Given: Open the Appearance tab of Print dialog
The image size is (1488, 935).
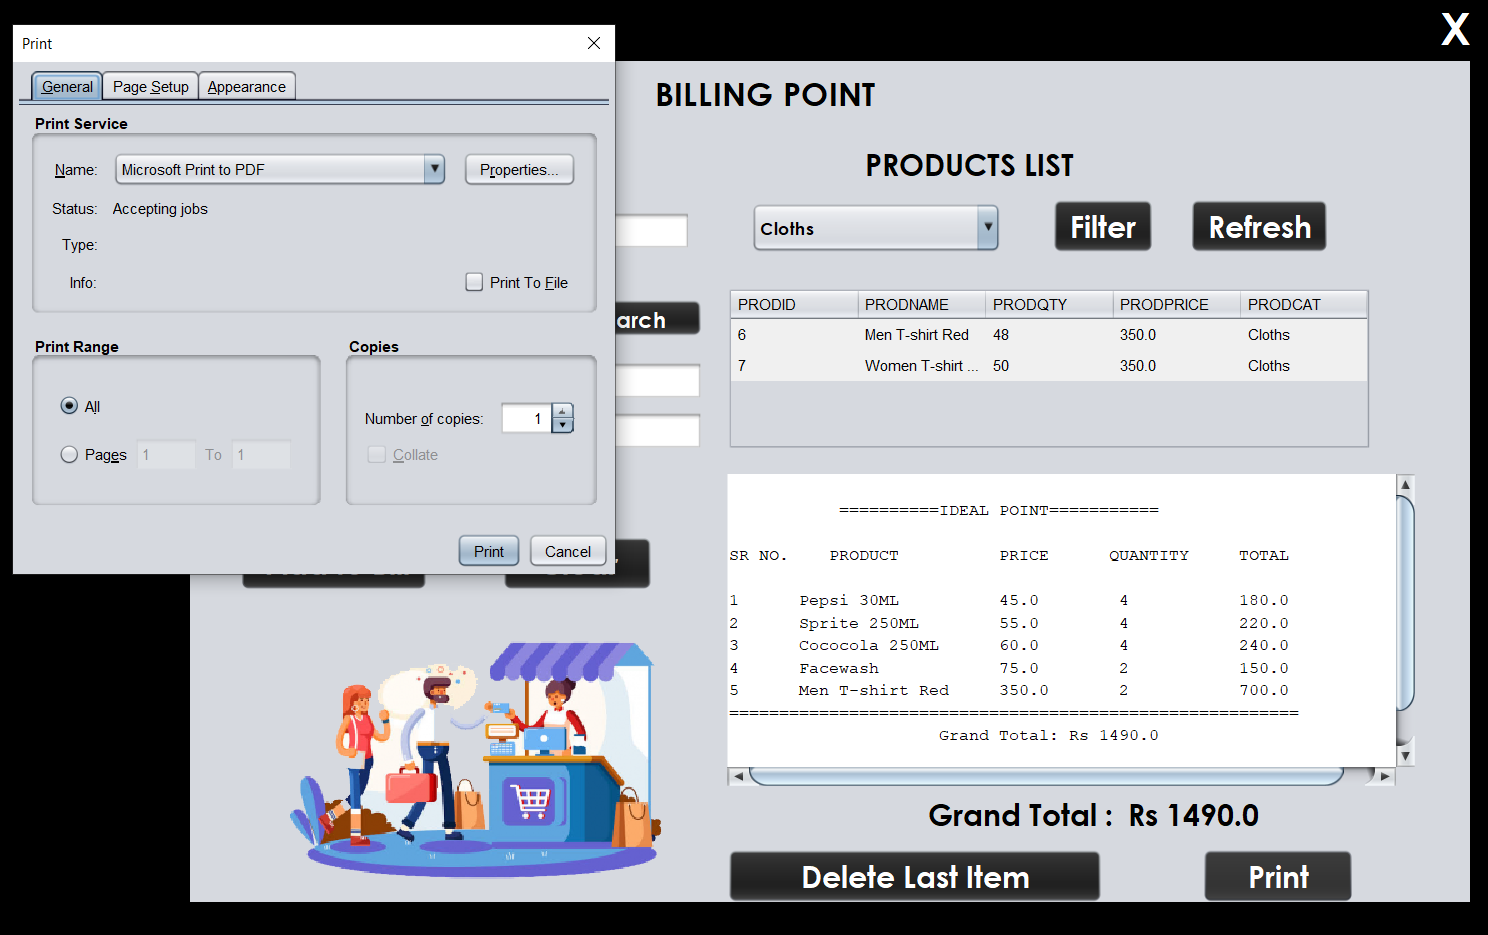Looking at the screenshot, I should pyautogui.click(x=246, y=86).
